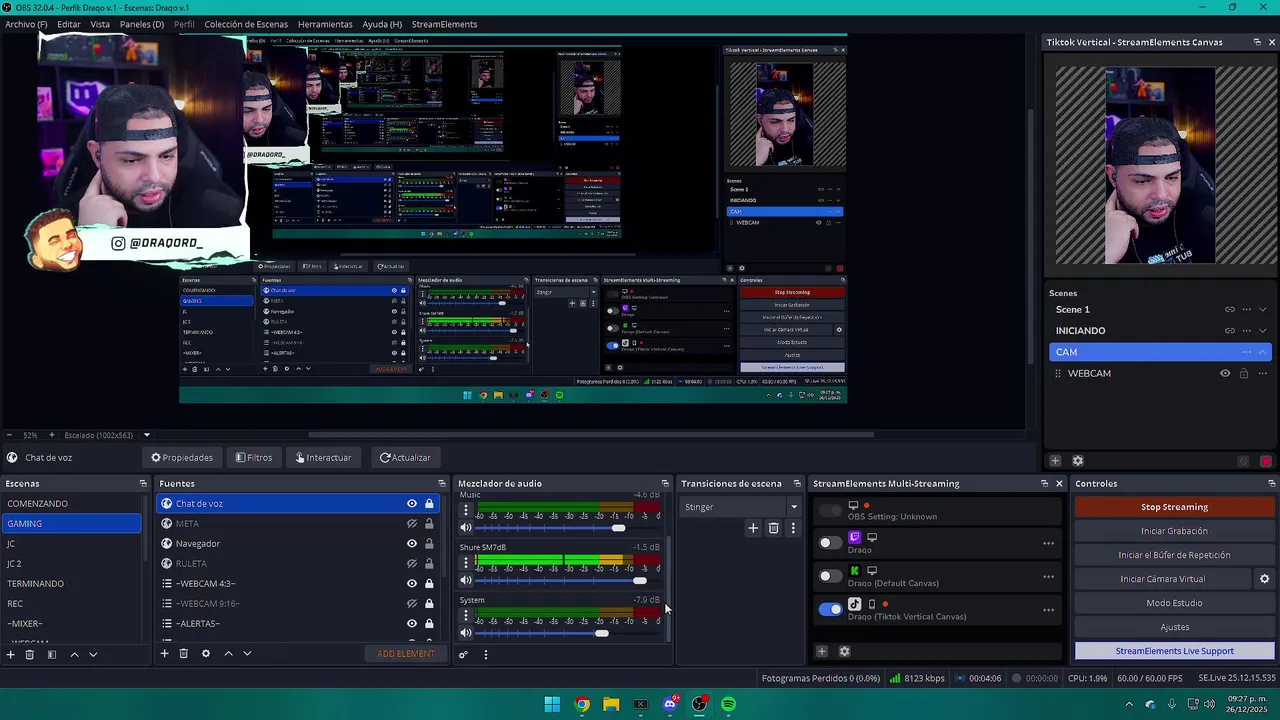The height and width of the screenshot is (720, 1280).
Task: Toggle visibility of Chat de voz source
Action: (411, 503)
